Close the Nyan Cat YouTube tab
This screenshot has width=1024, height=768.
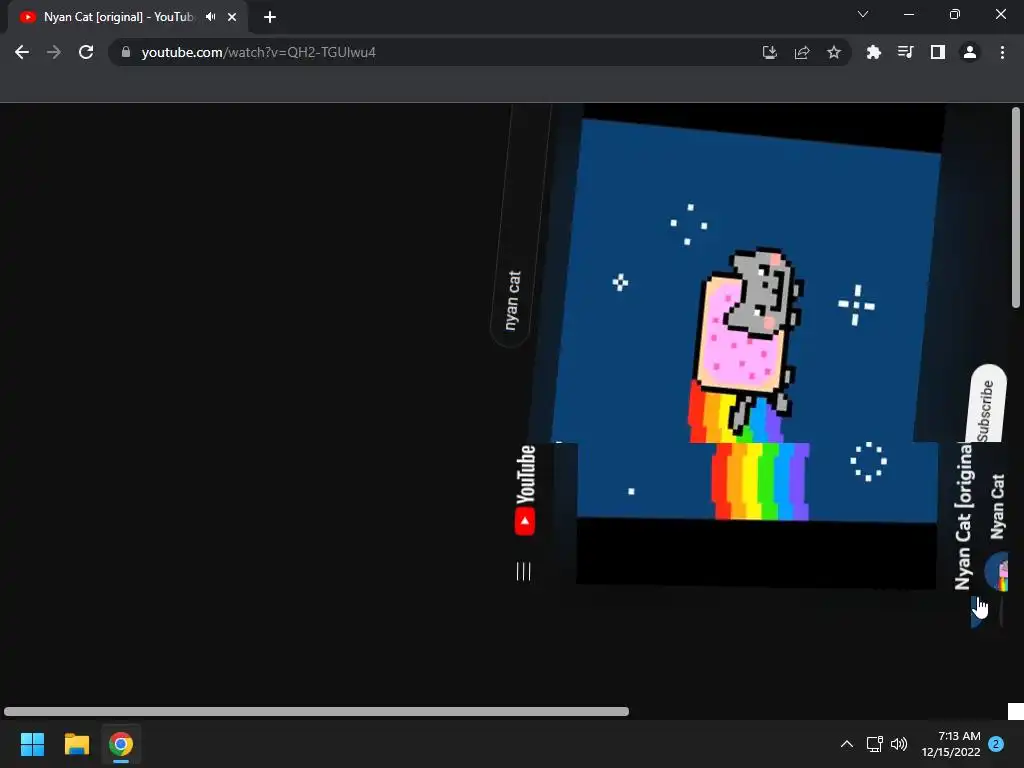pyautogui.click(x=232, y=17)
